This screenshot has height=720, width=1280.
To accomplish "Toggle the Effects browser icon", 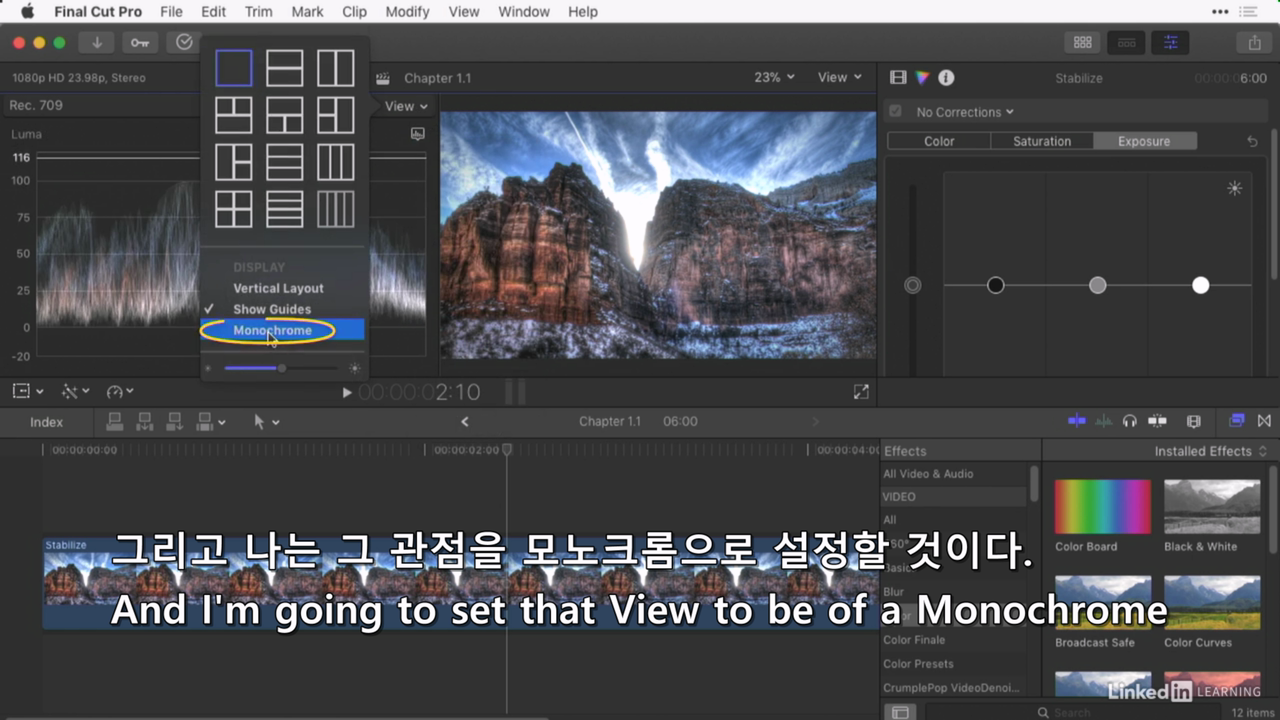I will click(1237, 421).
